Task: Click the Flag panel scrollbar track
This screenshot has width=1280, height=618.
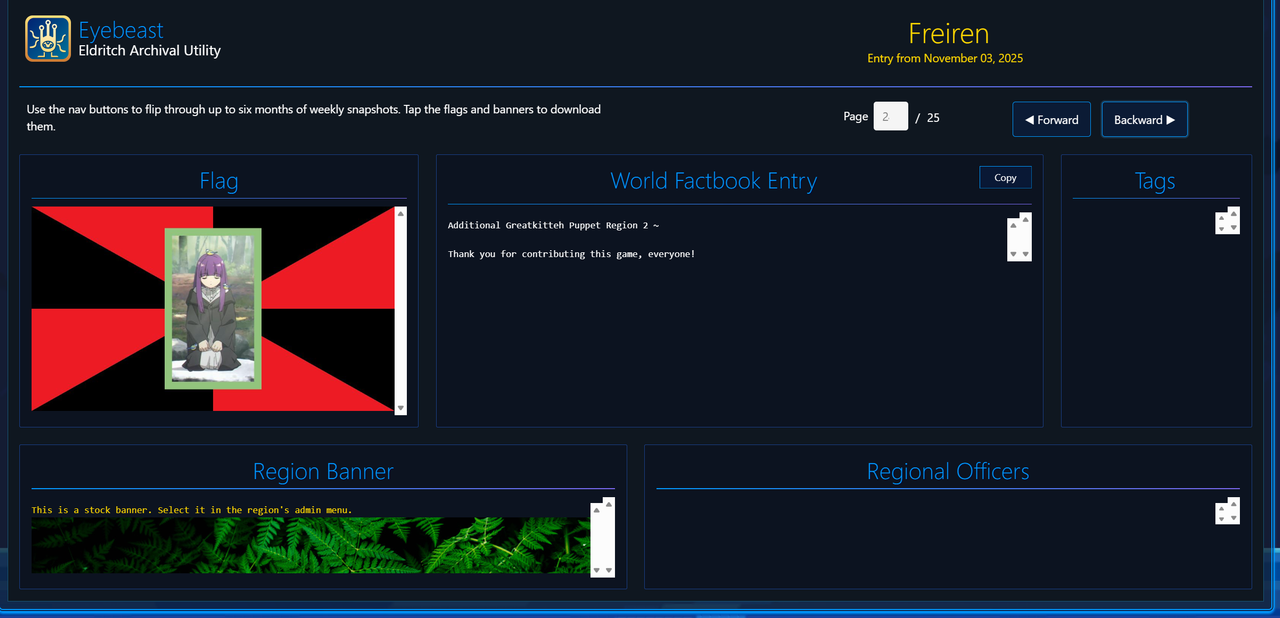Action: (401, 310)
